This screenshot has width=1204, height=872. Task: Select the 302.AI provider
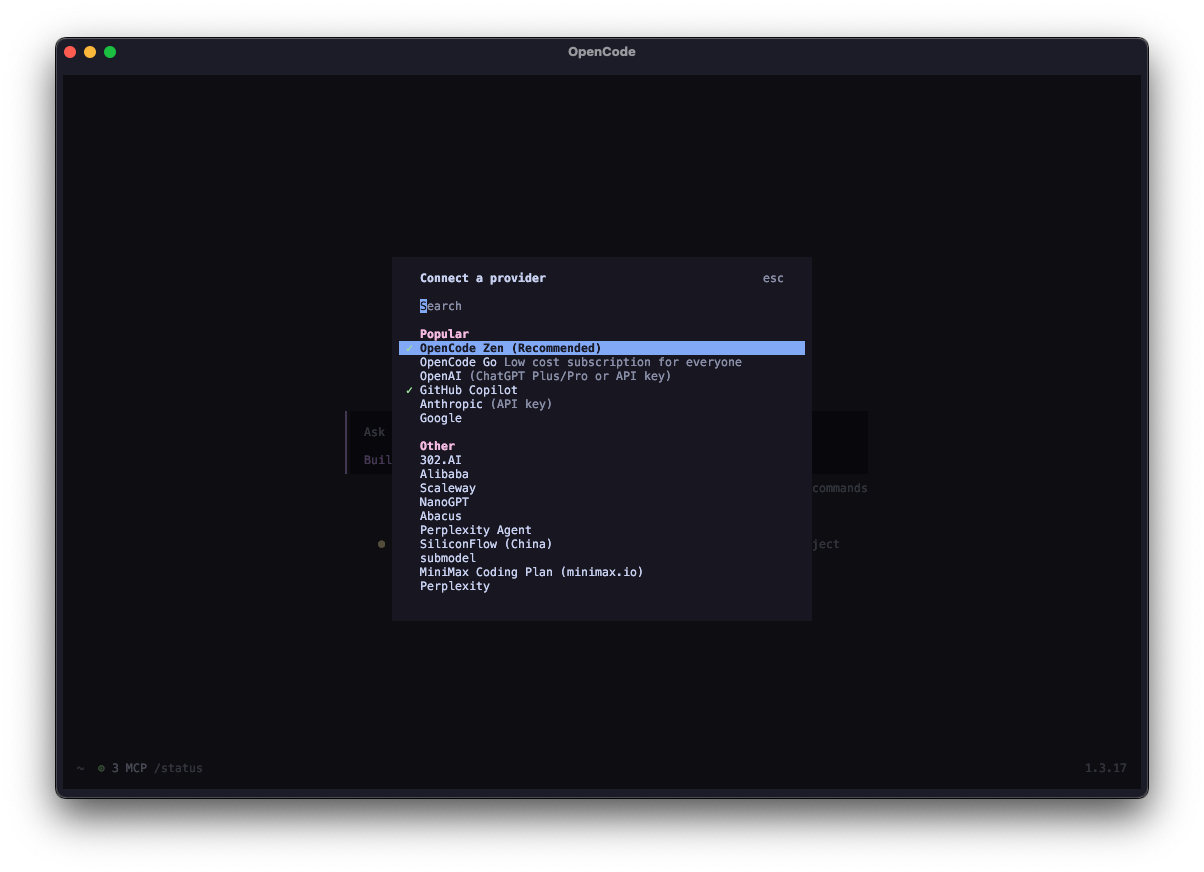(602, 460)
